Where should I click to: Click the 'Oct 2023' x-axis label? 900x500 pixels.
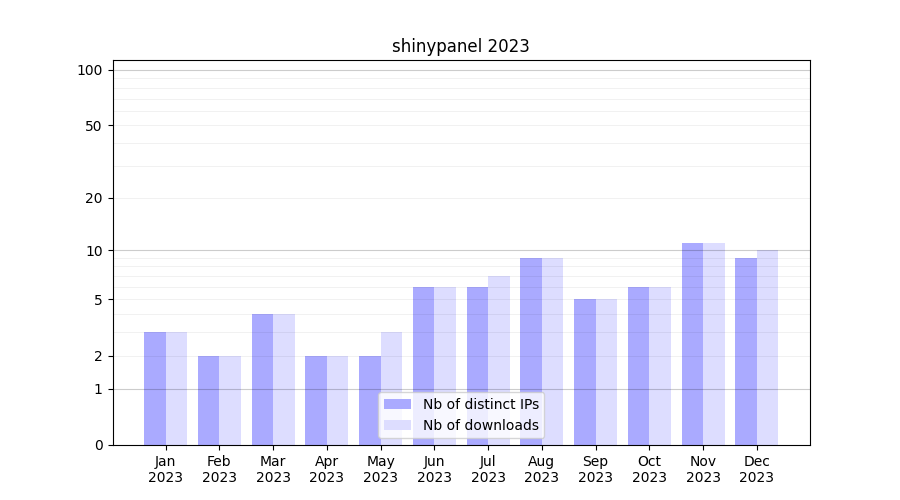coord(649,469)
